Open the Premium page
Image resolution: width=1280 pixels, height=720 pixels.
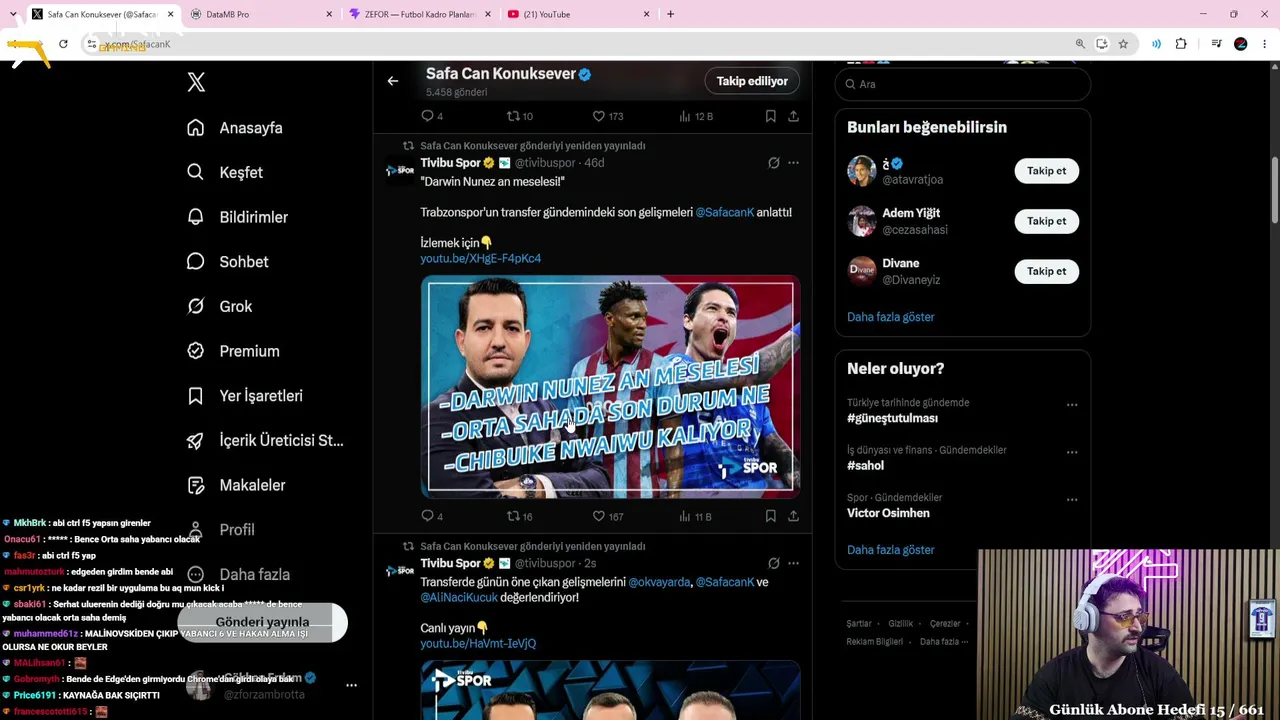(x=234, y=351)
